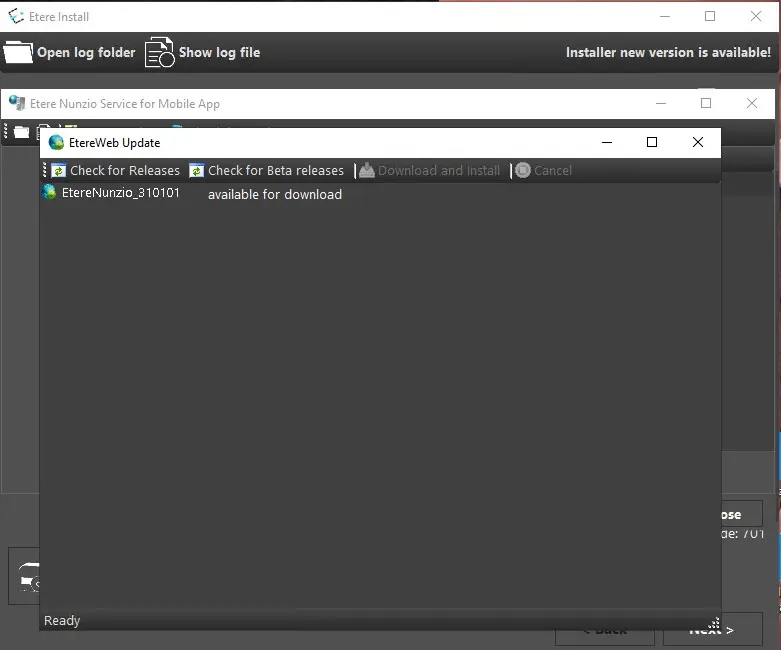Click the Etere Install title bar logo
Image resolution: width=781 pixels, height=650 pixels.
(16, 16)
